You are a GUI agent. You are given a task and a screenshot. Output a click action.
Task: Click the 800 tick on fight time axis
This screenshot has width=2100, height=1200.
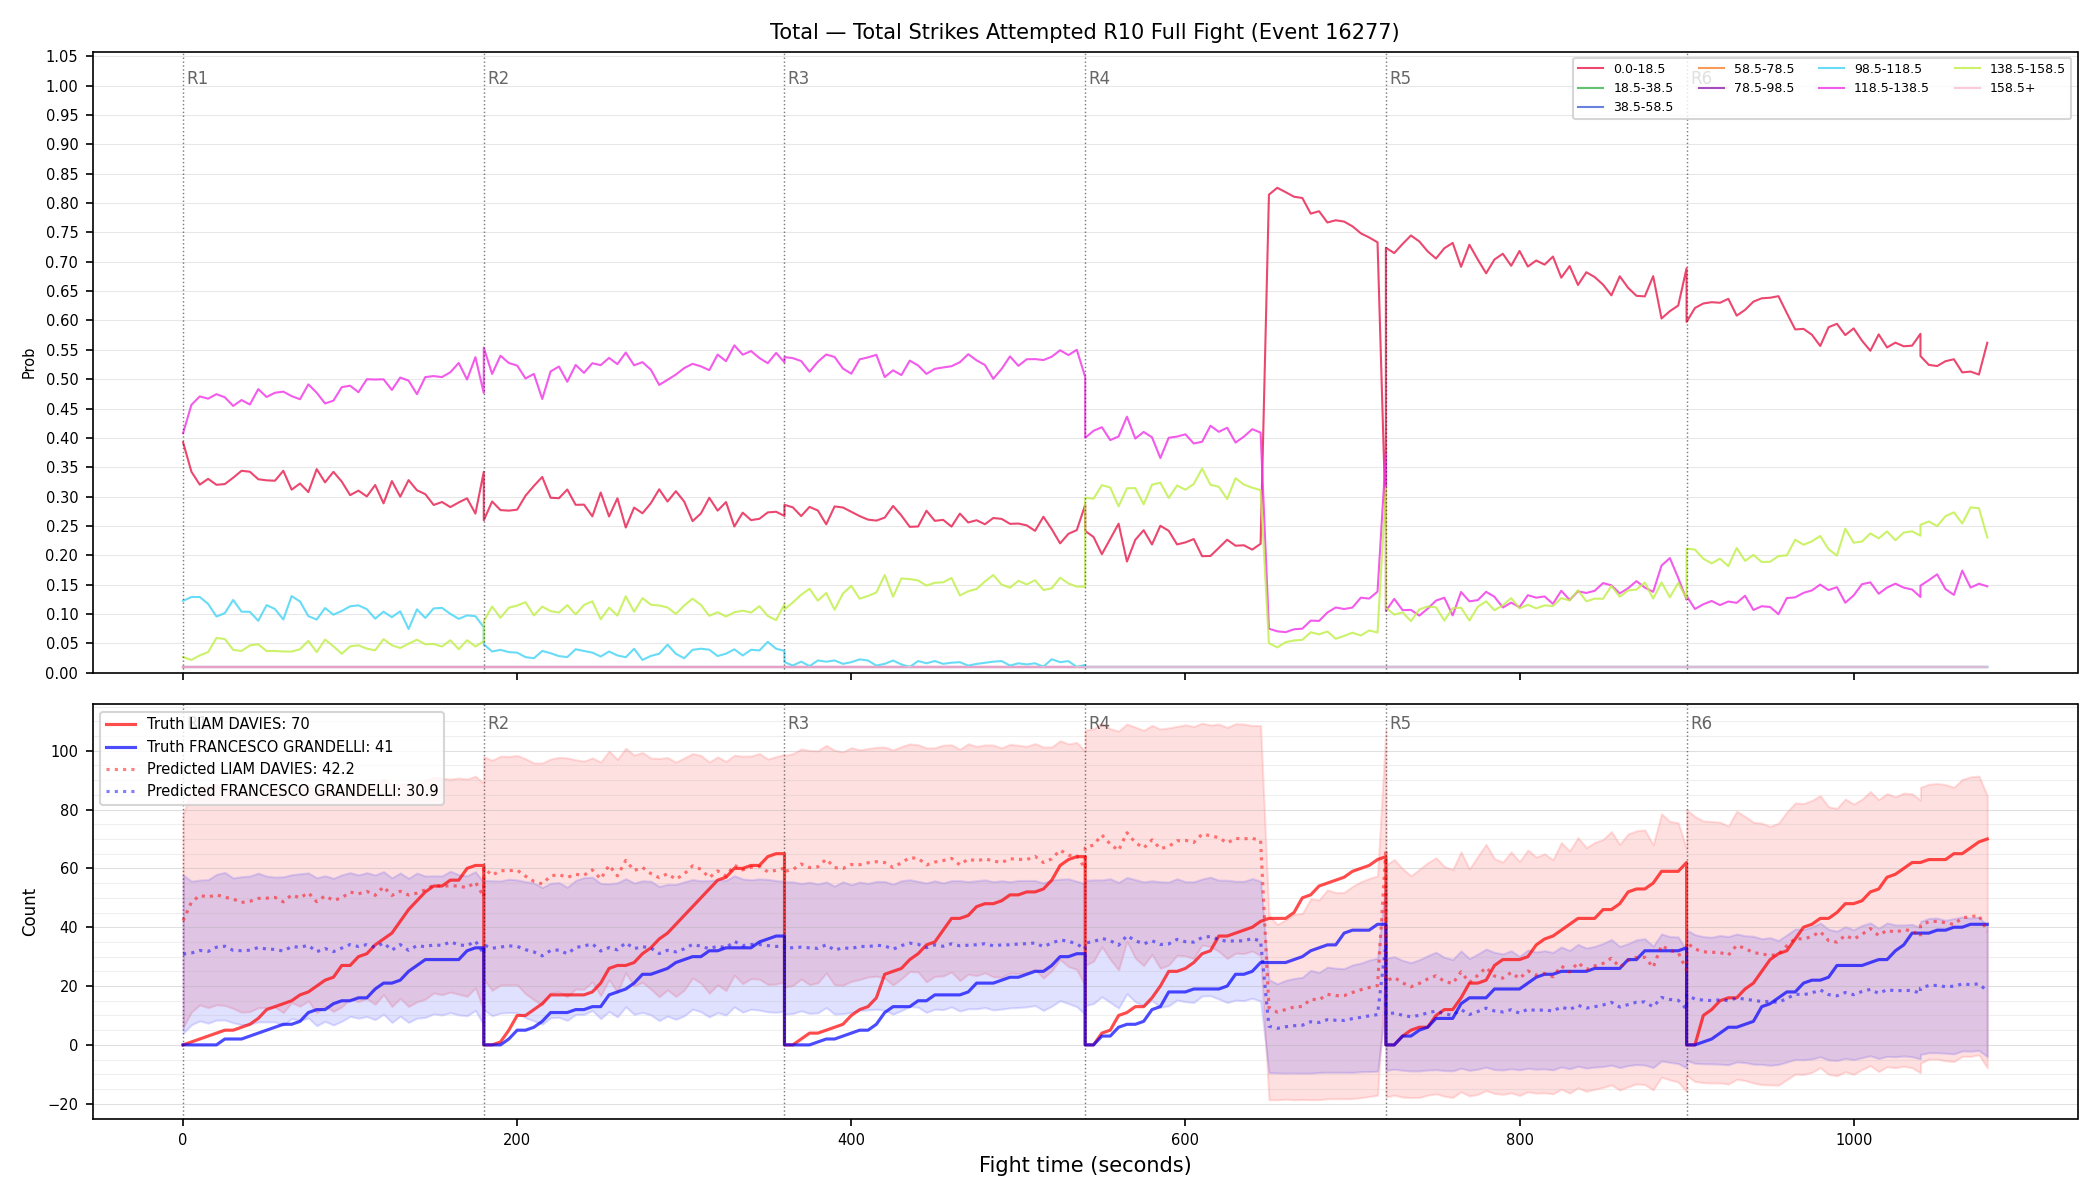(x=1519, y=1138)
